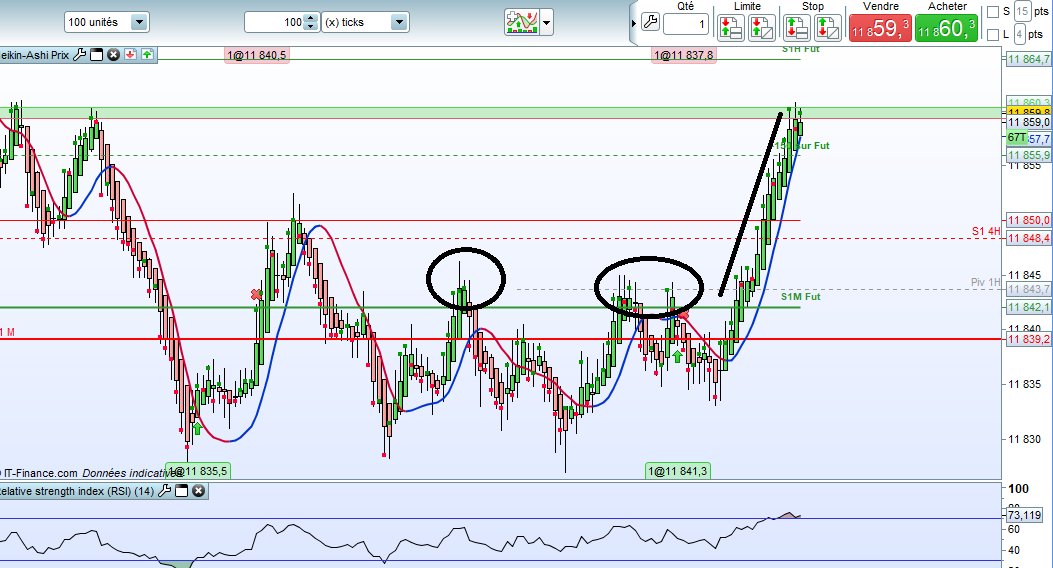Screen dimensions: 1053x568
Task: Click the red X trade marker on chart
Action: pyautogui.click(x=256, y=294)
